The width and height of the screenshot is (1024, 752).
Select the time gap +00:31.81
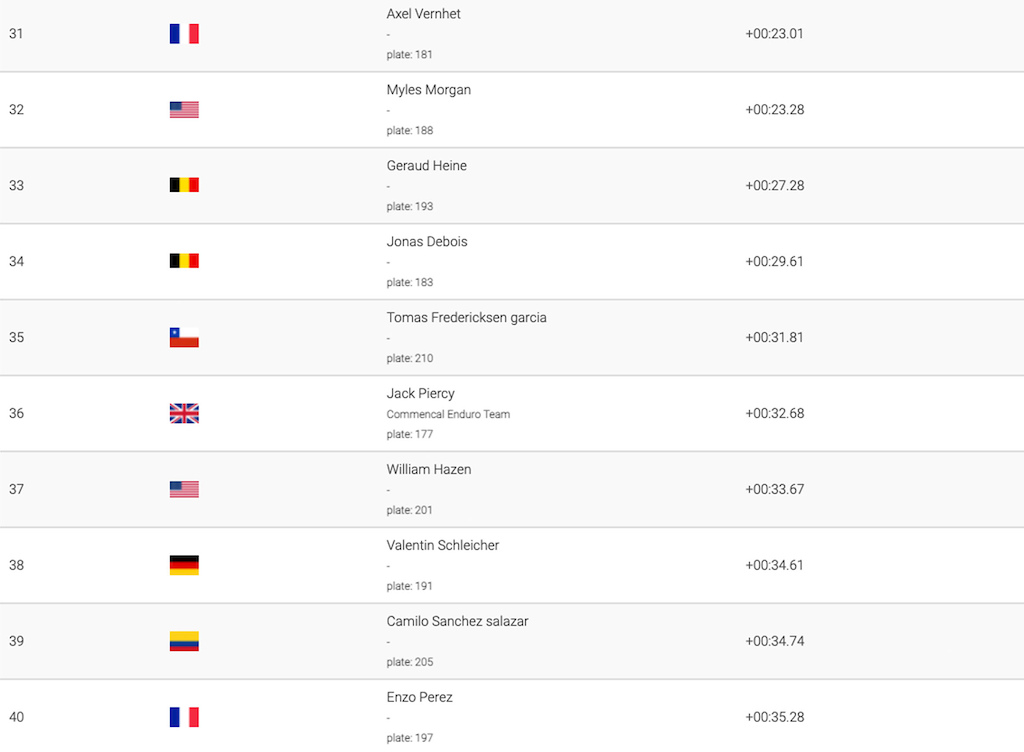[x=775, y=337]
